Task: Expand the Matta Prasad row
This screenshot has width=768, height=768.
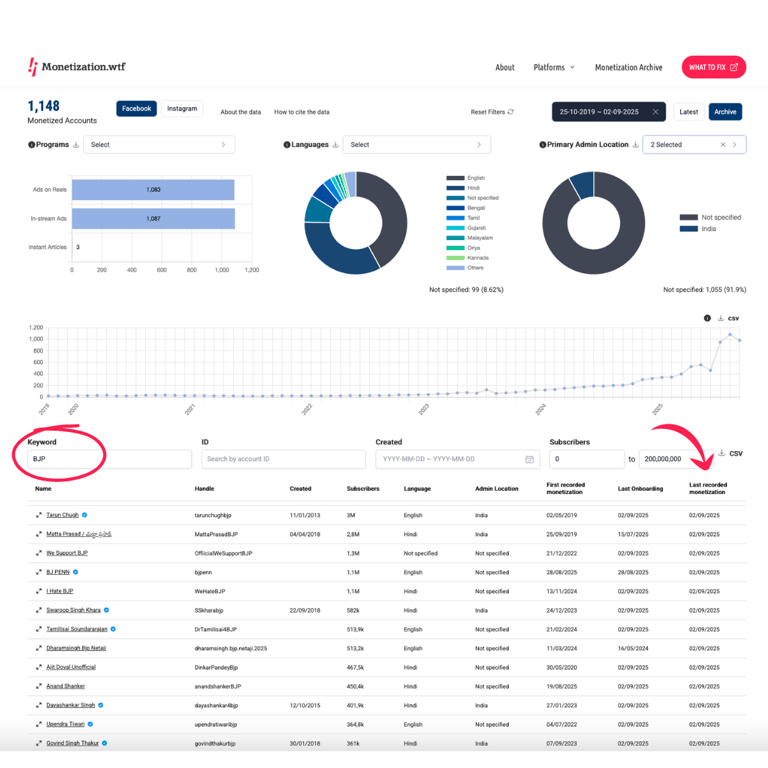Action: coord(39,534)
